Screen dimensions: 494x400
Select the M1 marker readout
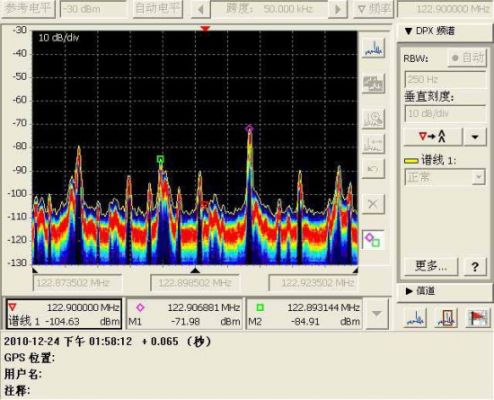tap(184, 314)
